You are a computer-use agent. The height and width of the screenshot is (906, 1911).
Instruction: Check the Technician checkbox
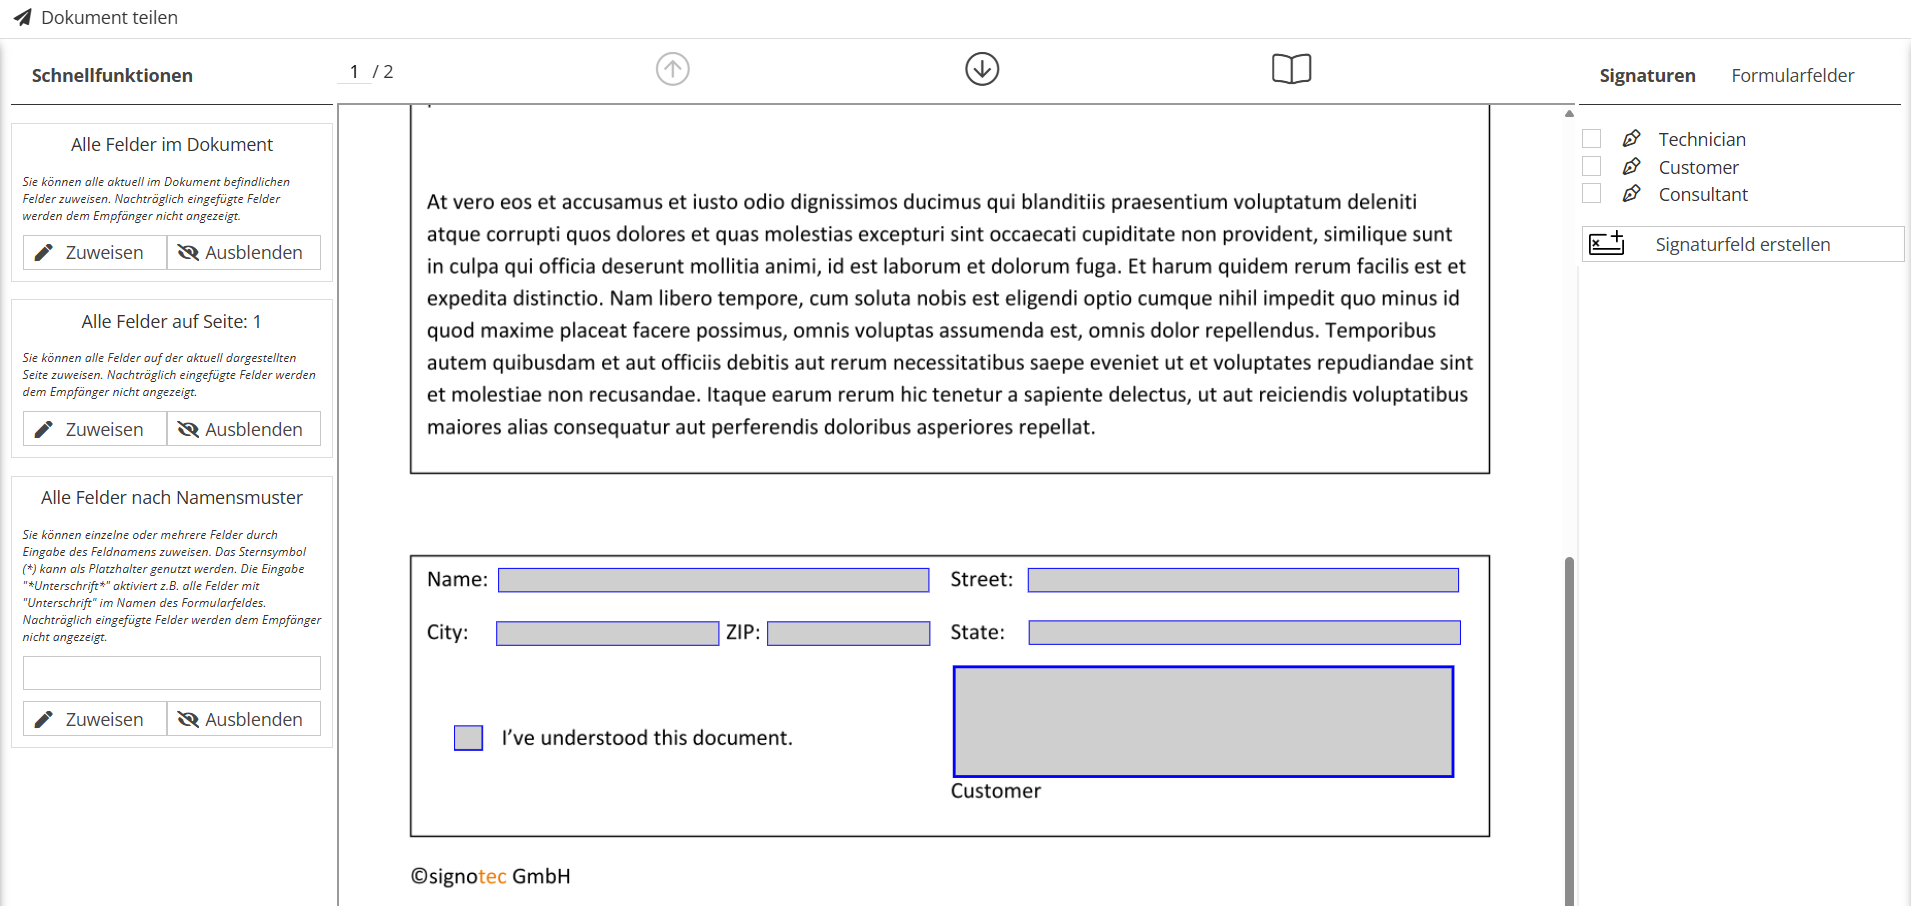pyautogui.click(x=1592, y=138)
